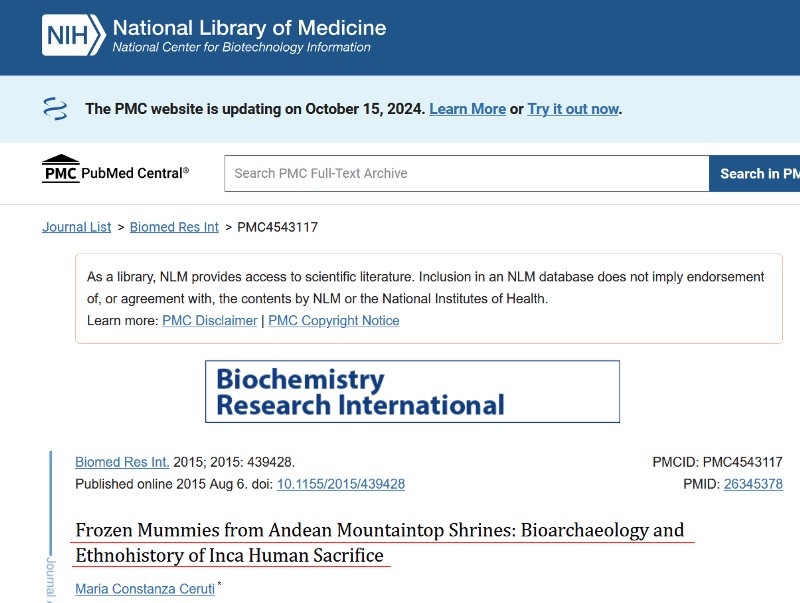Viewport: 800px width, 603px height.
Task: Open the PMC Disclaimer link
Action: tap(210, 320)
